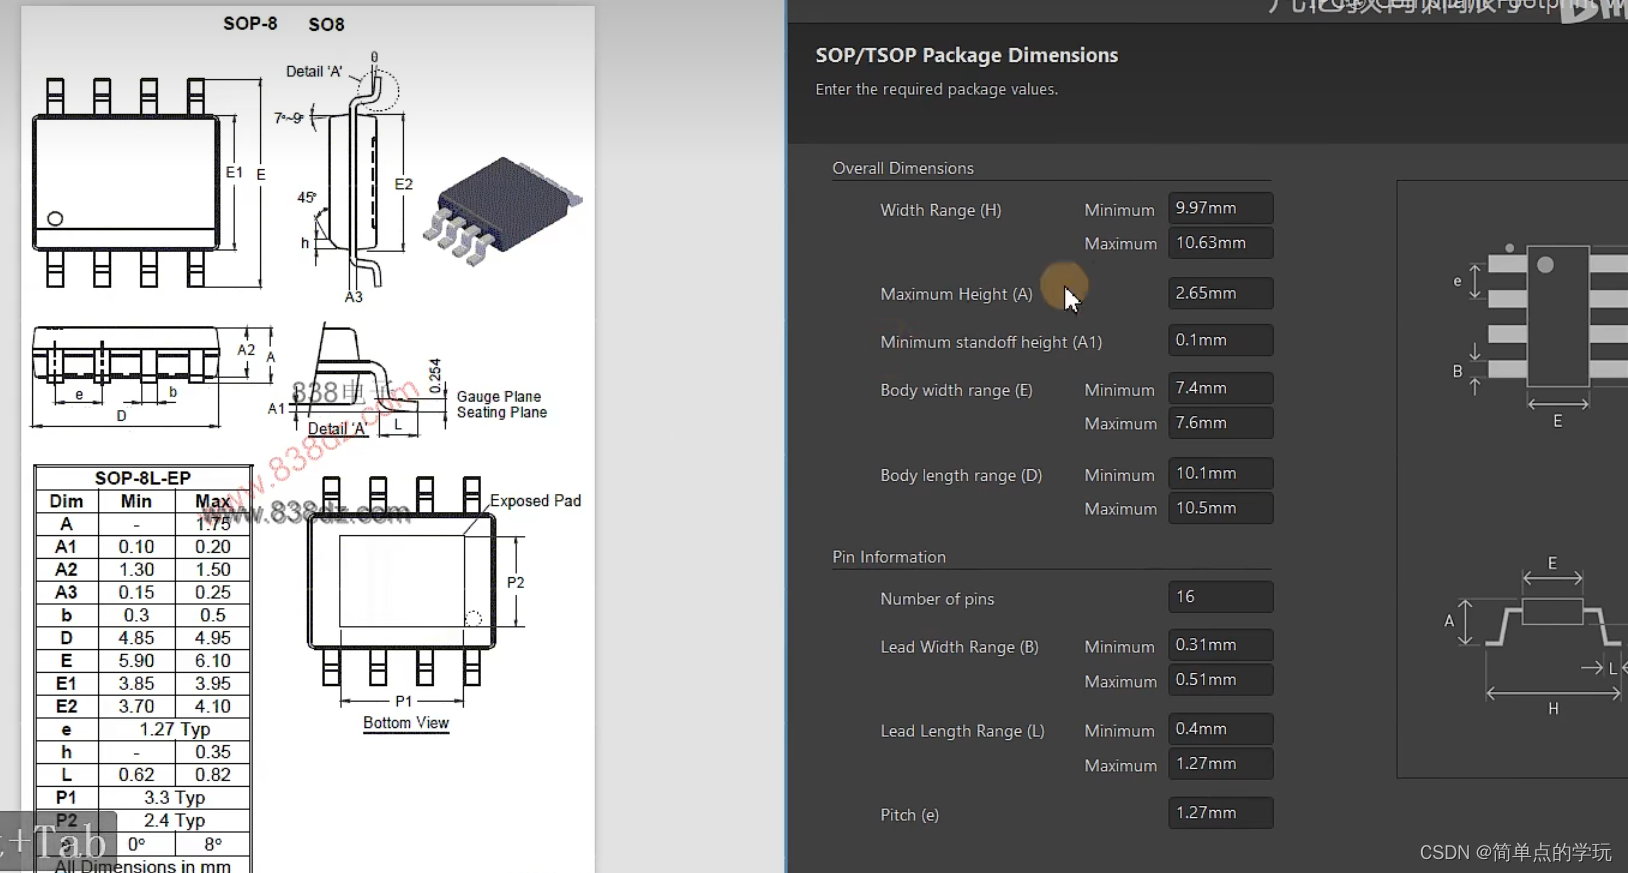
Task: Click the Lead Length Range (L) Maximum field
Action: [1220, 764]
